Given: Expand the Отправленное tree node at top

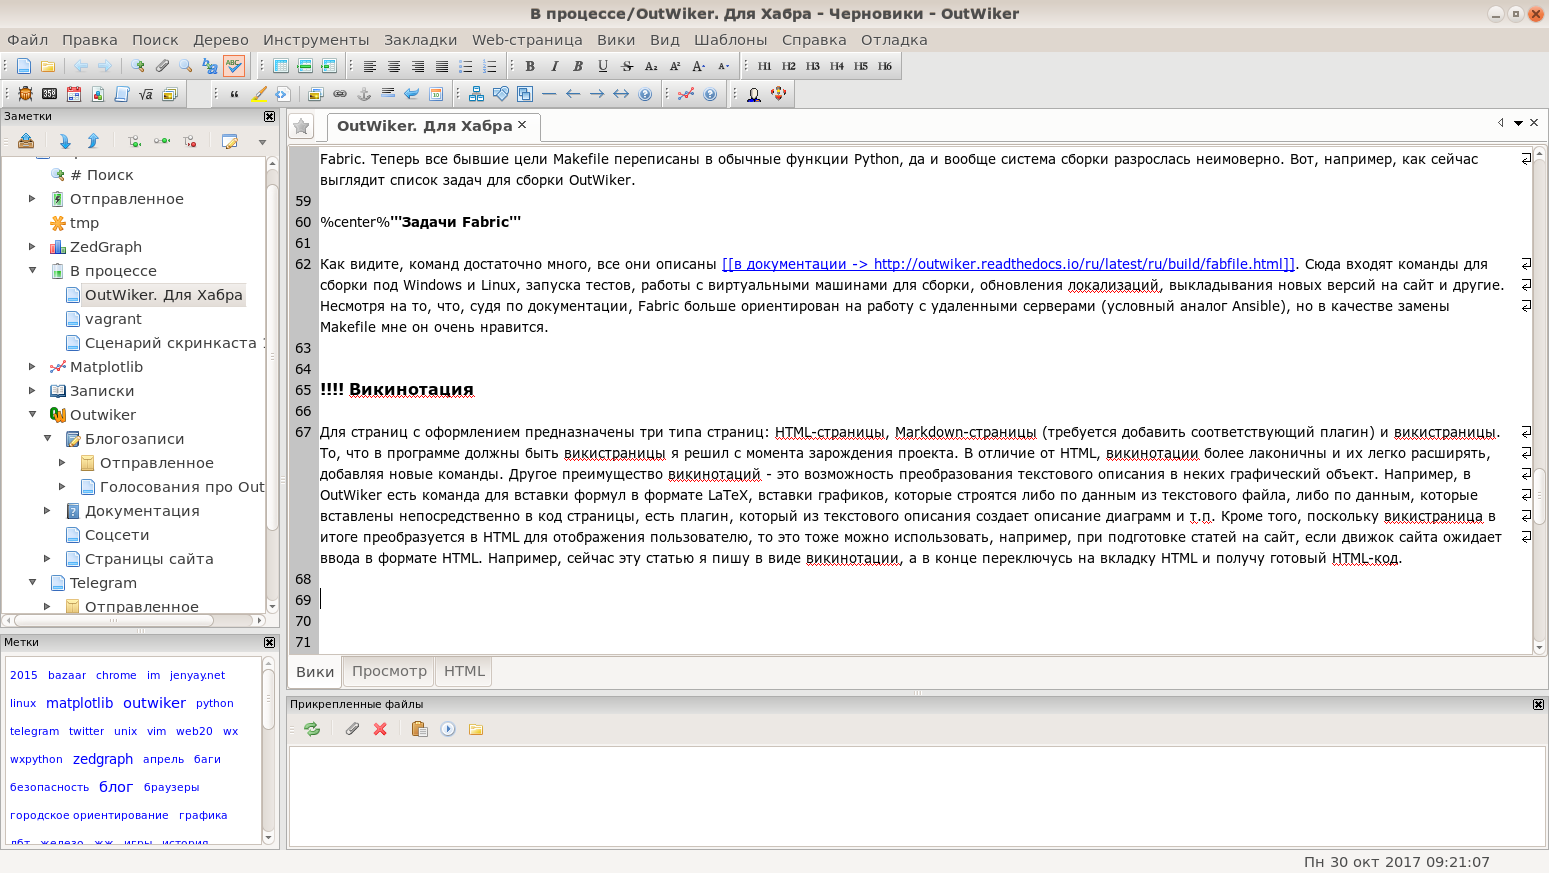Looking at the screenshot, I should [32, 199].
